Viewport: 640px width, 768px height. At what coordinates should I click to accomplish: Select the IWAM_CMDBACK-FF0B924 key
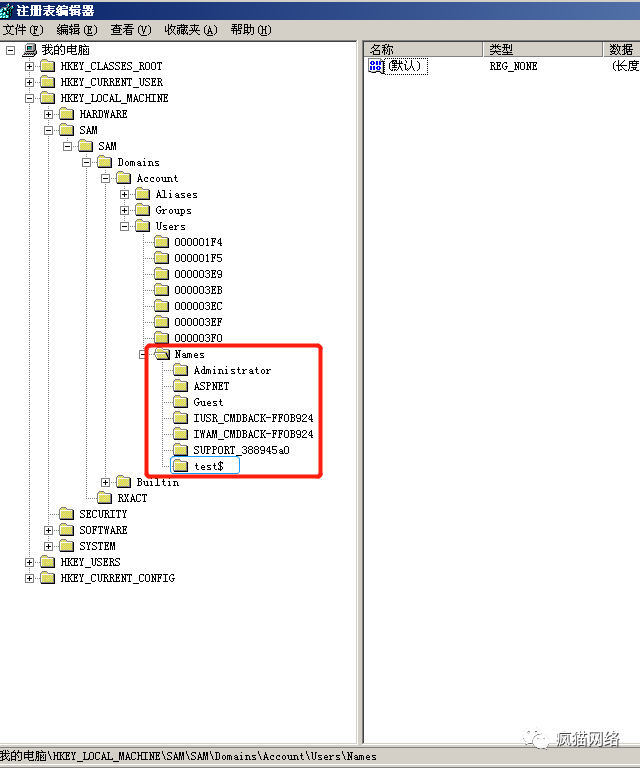pyautogui.click(x=253, y=434)
